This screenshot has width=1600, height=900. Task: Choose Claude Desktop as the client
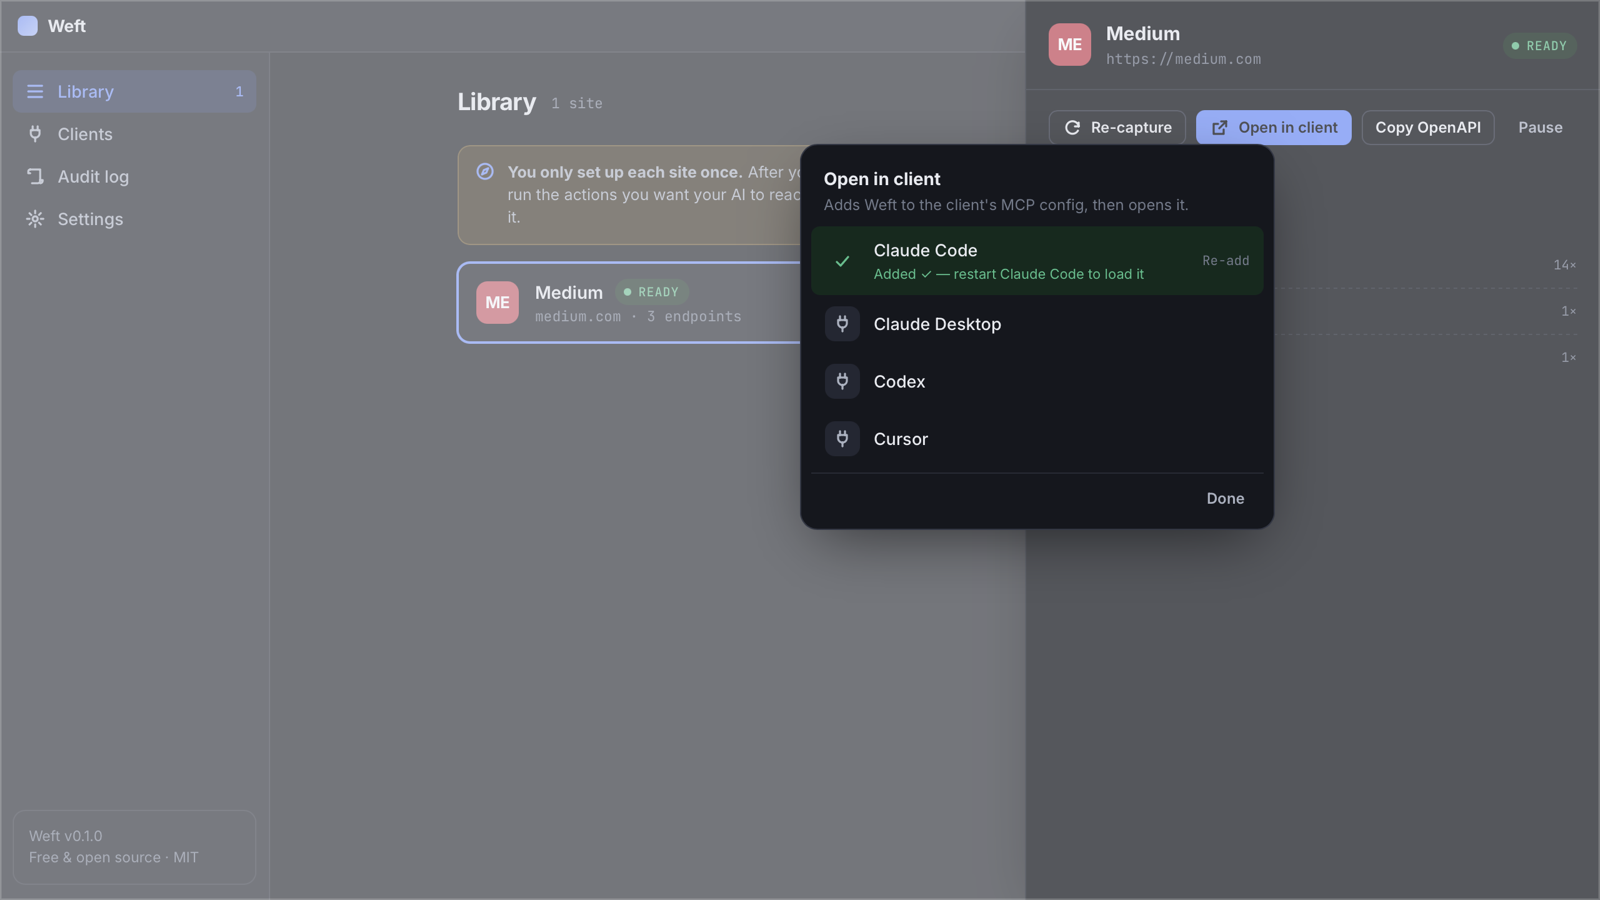1037,324
